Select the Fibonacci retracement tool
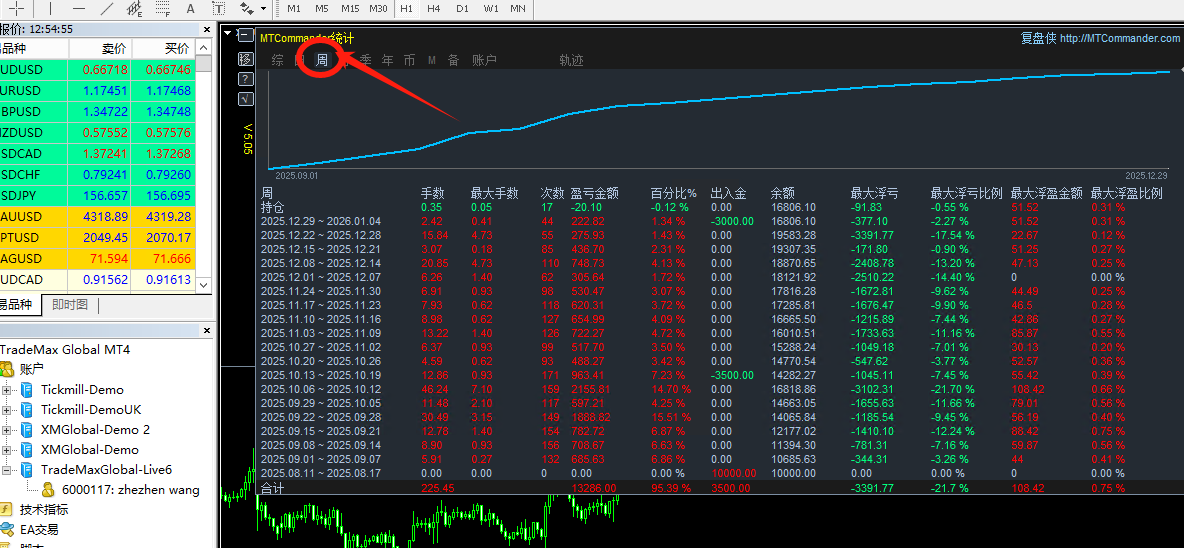This screenshot has height=548, width=1184. [x=162, y=8]
